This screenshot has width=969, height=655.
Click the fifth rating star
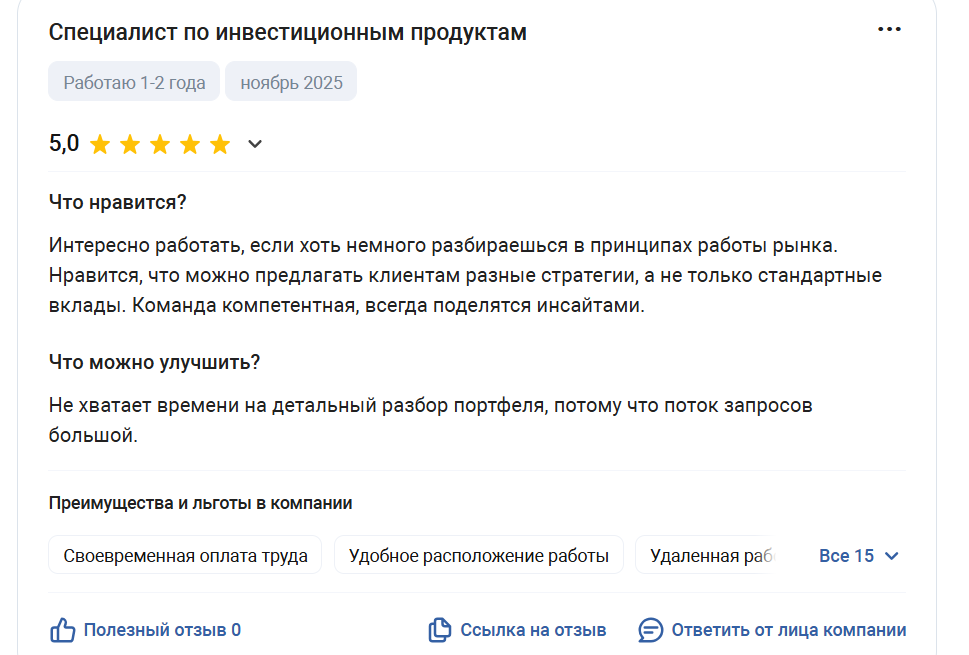coord(220,145)
